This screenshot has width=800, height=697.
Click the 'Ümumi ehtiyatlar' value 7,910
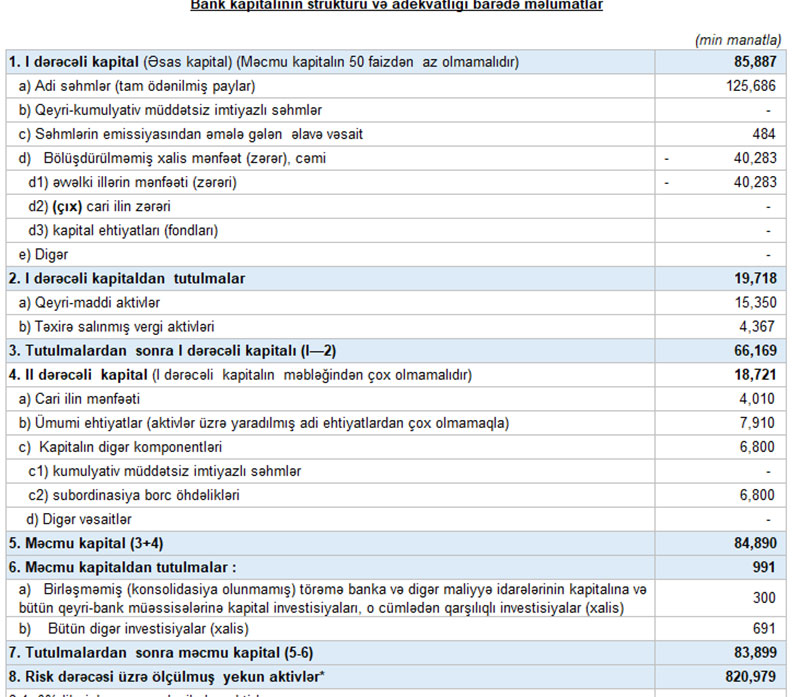tap(759, 423)
